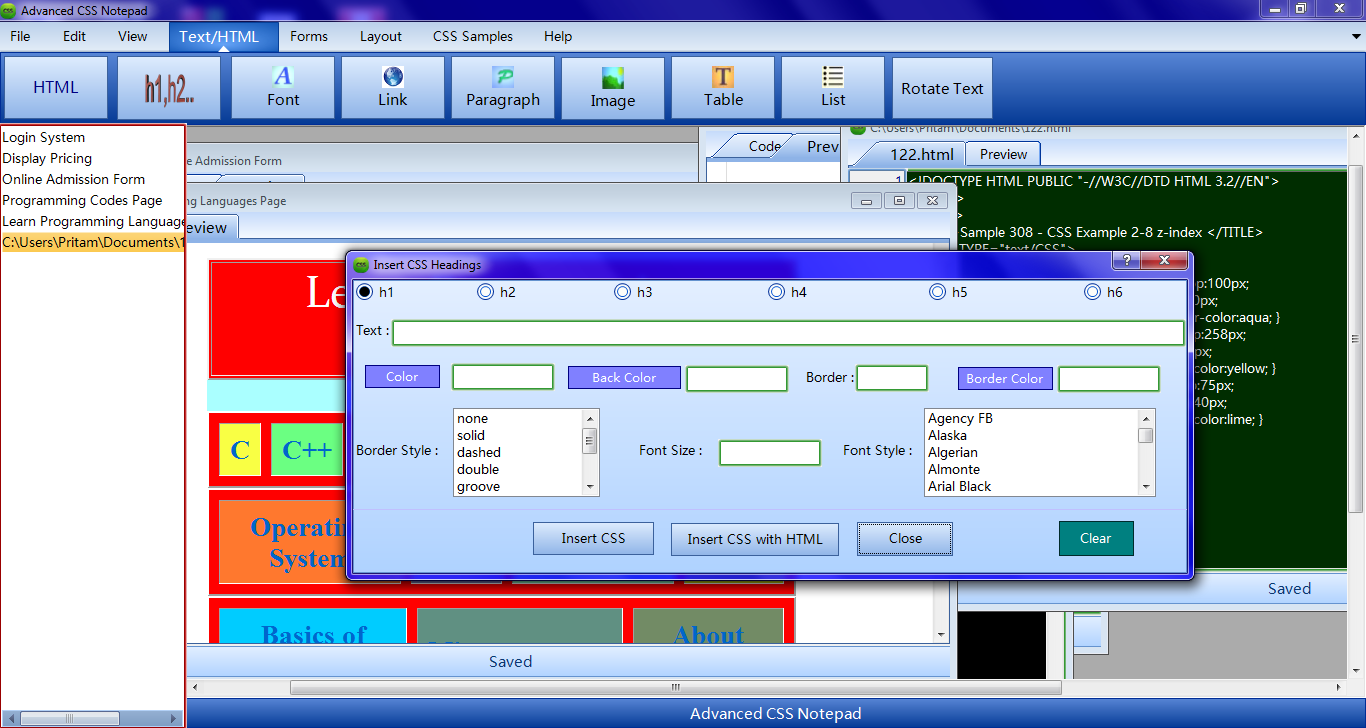Open the Color picker button
Screen dimensions: 1366x728
click(x=402, y=376)
